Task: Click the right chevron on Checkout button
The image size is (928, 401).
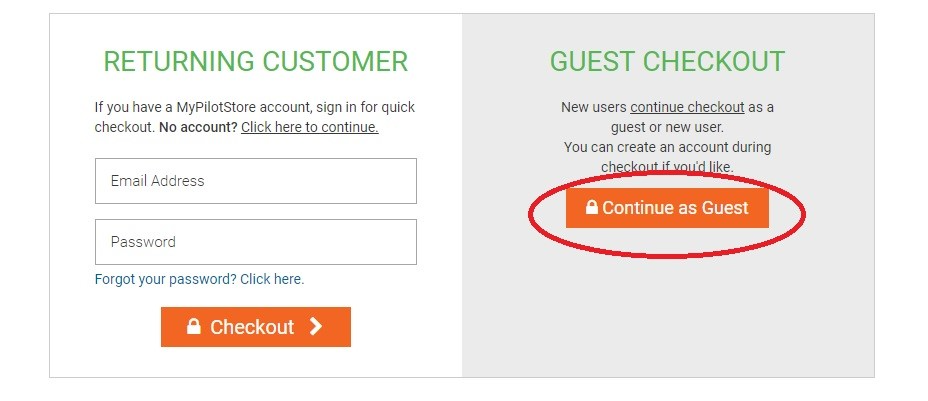Action: (316, 327)
